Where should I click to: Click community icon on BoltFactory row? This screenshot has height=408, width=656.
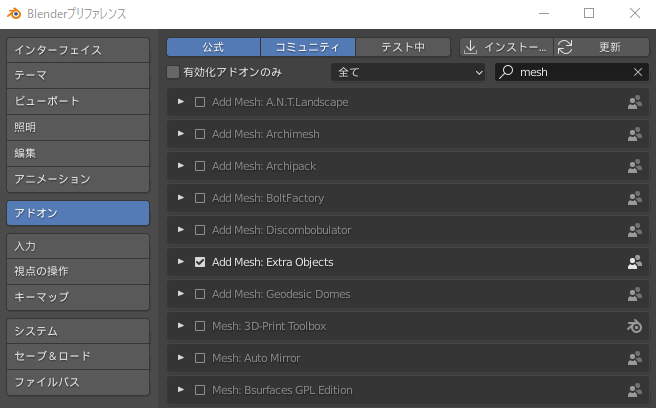(635, 198)
